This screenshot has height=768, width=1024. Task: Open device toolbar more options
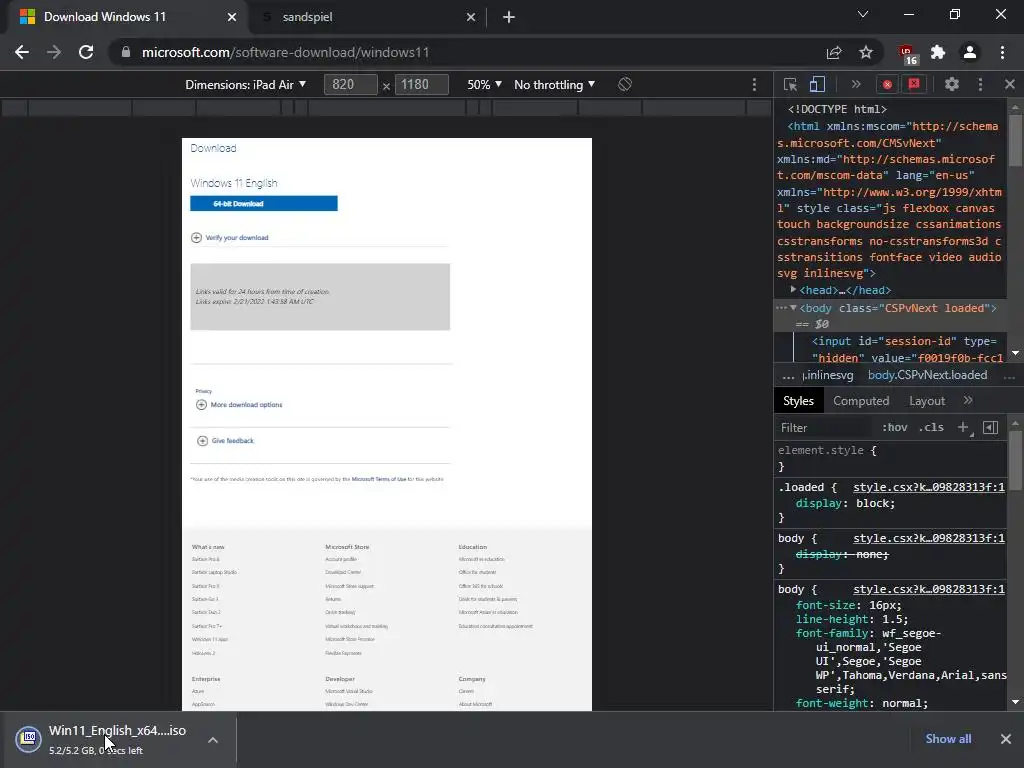tap(754, 84)
